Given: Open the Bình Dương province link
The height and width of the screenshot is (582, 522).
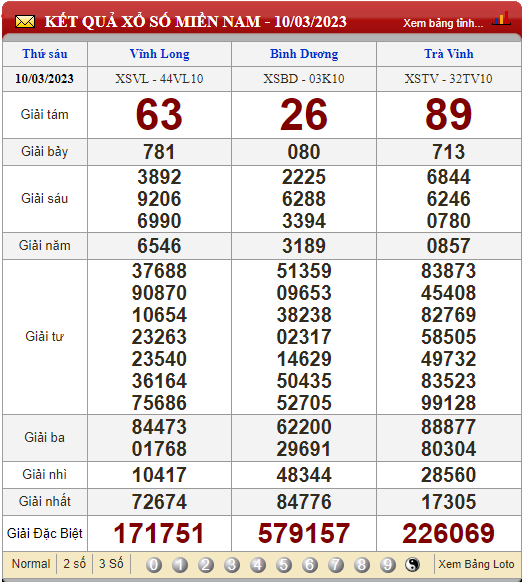Looking at the screenshot, I should coord(304,54).
